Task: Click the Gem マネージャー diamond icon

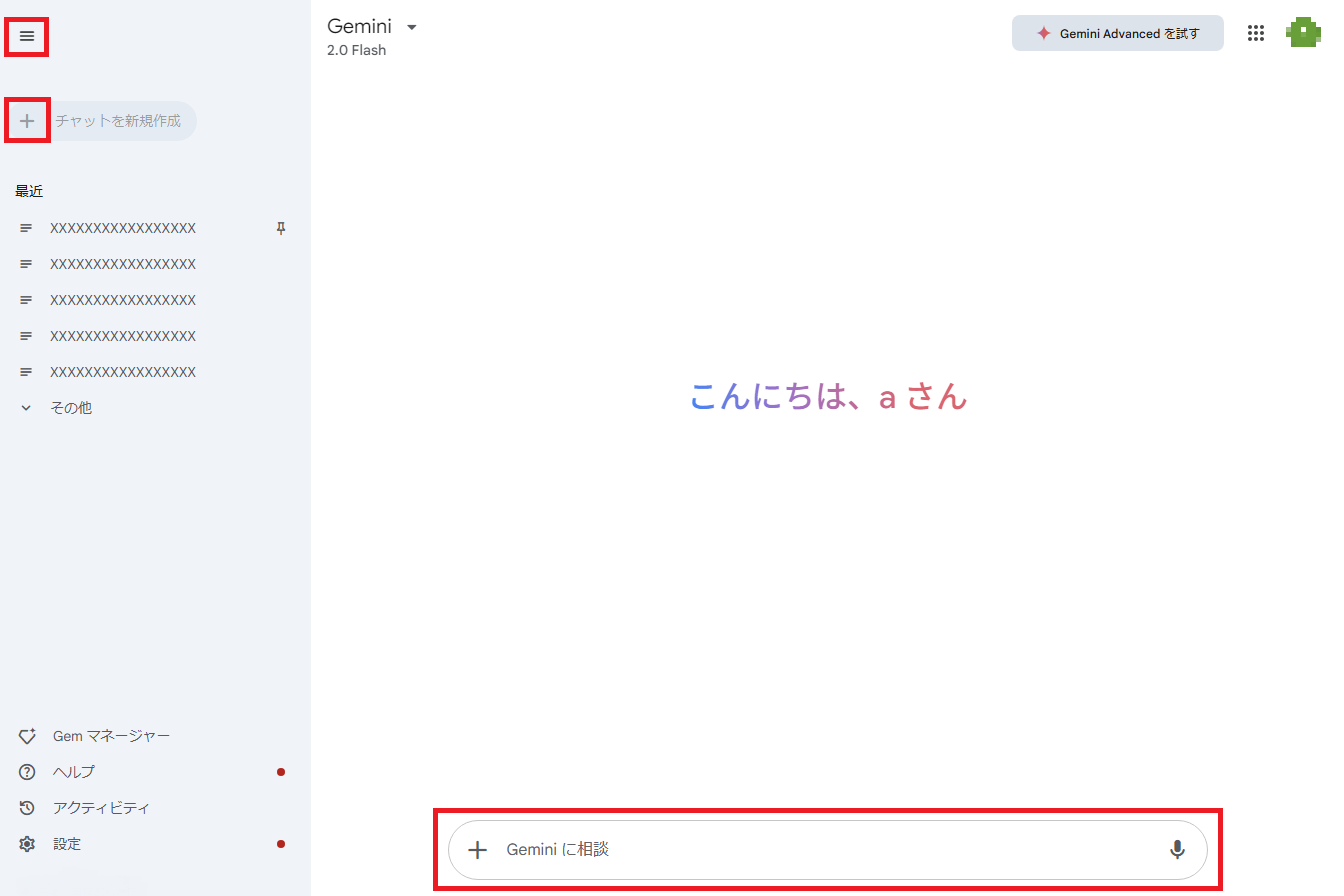Action: point(28,736)
